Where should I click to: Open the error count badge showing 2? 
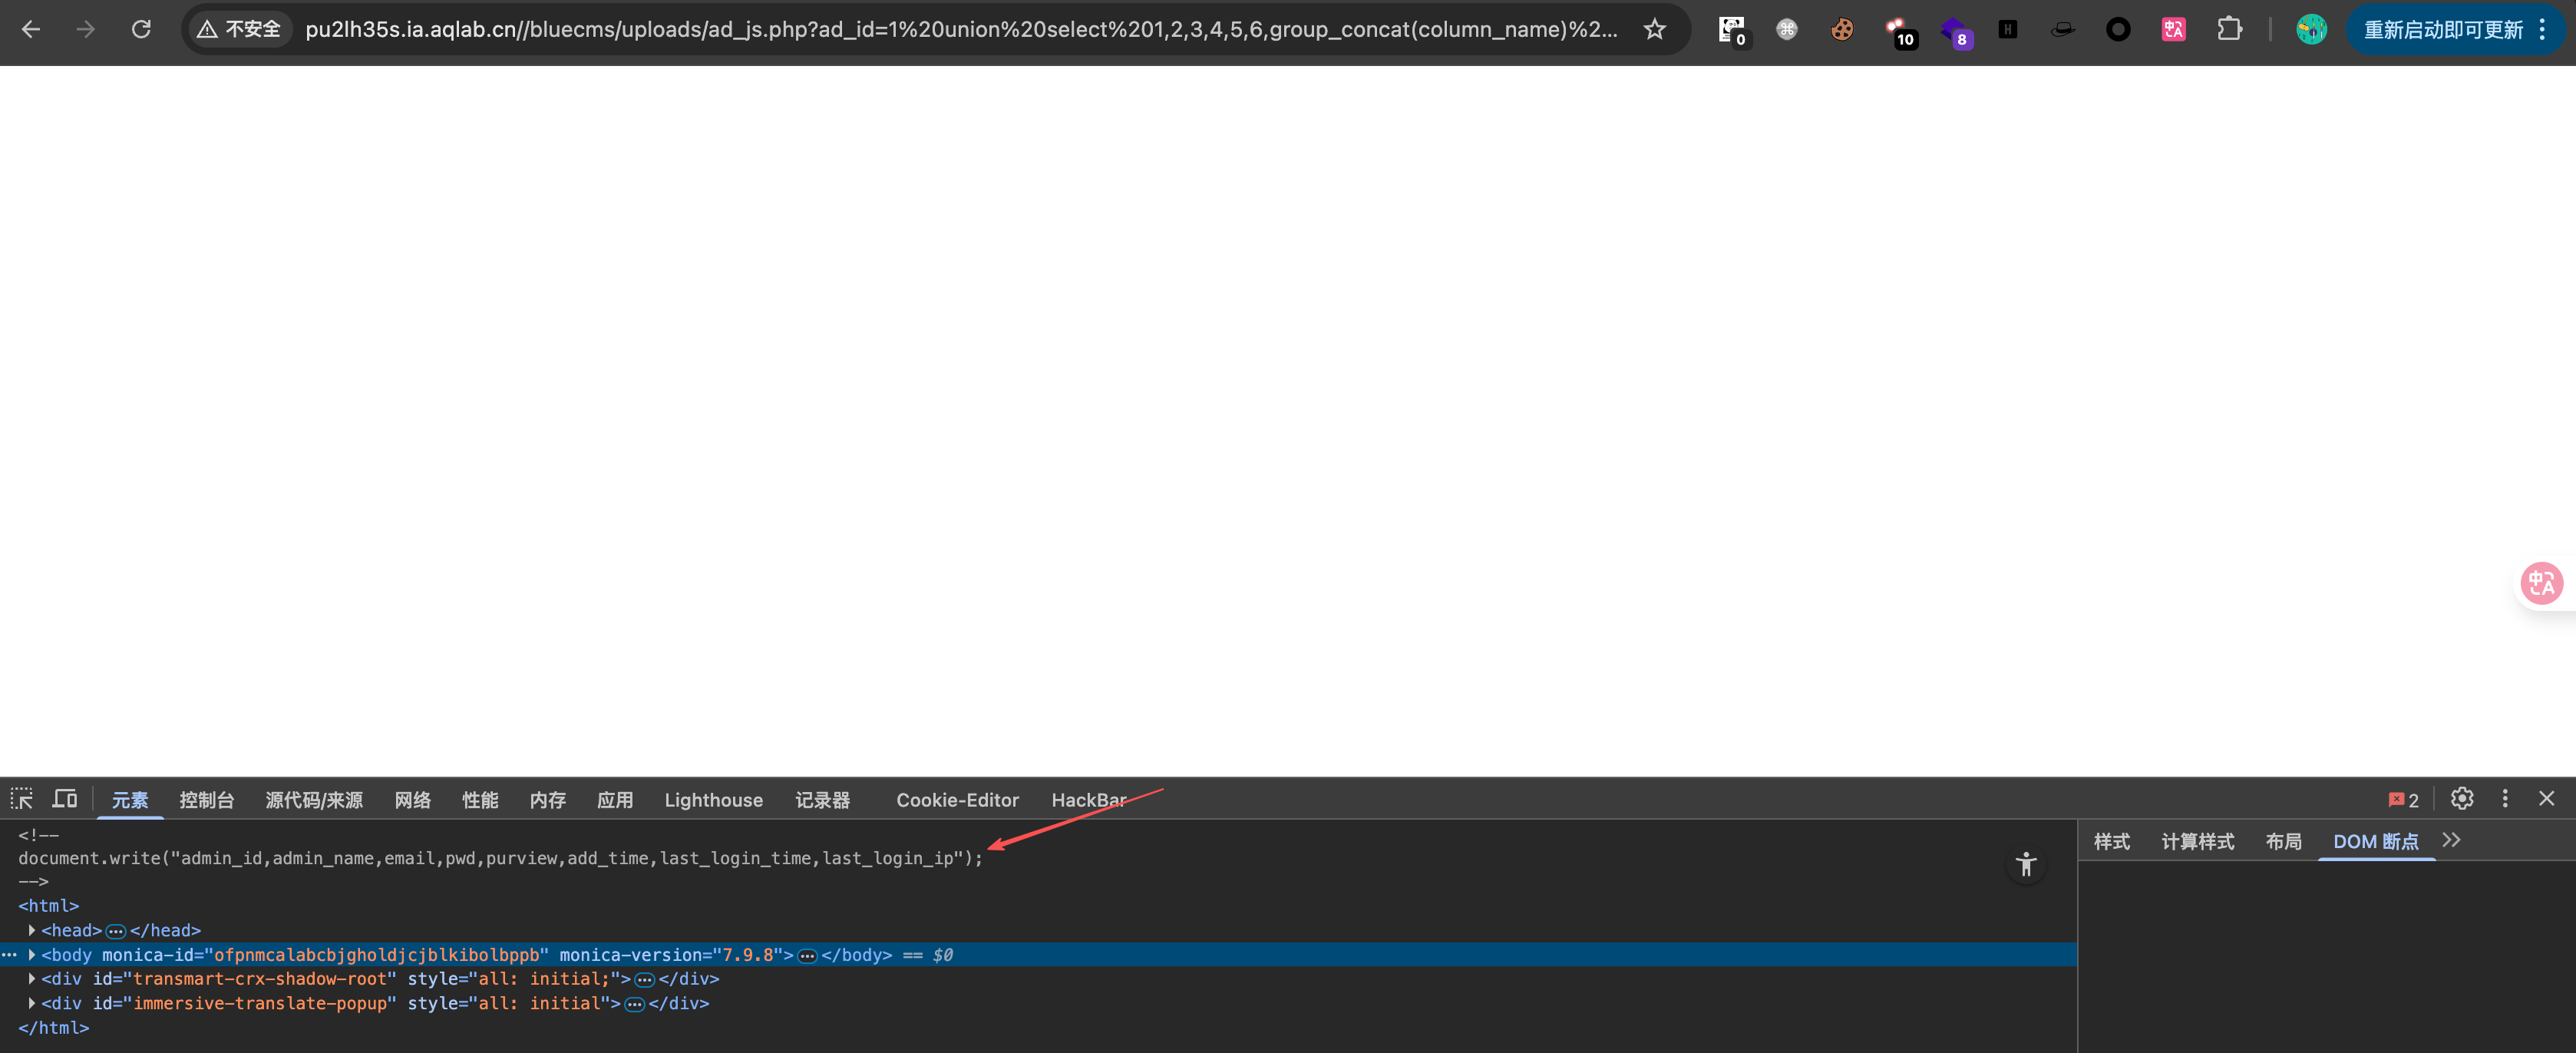[x=2403, y=800]
